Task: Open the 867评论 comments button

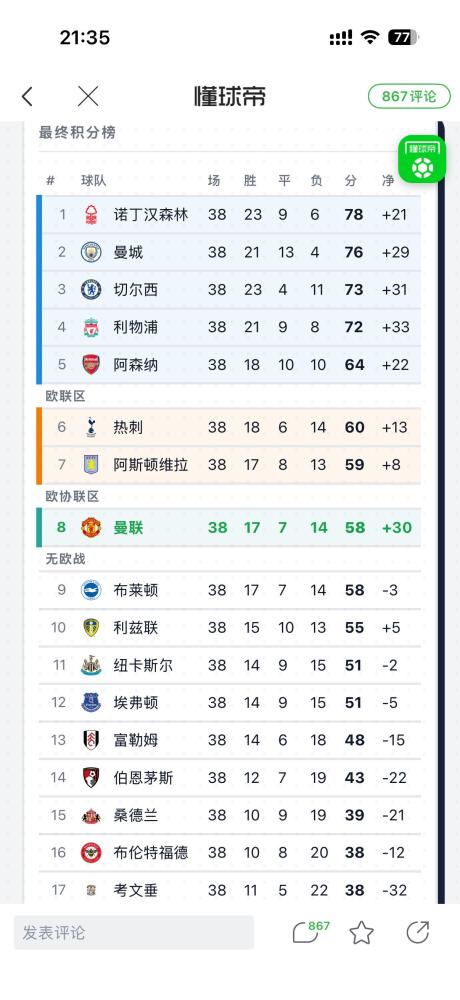Action: tap(409, 96)
